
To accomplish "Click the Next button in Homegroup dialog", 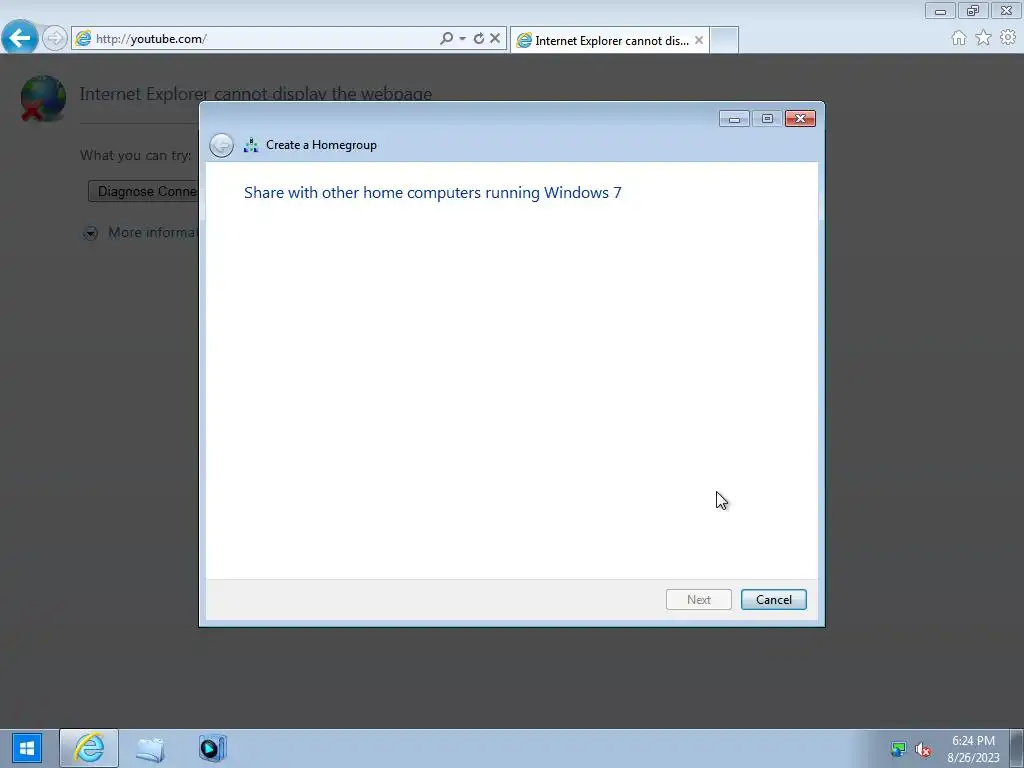I will pyautogui.click(x=699, y=600).
